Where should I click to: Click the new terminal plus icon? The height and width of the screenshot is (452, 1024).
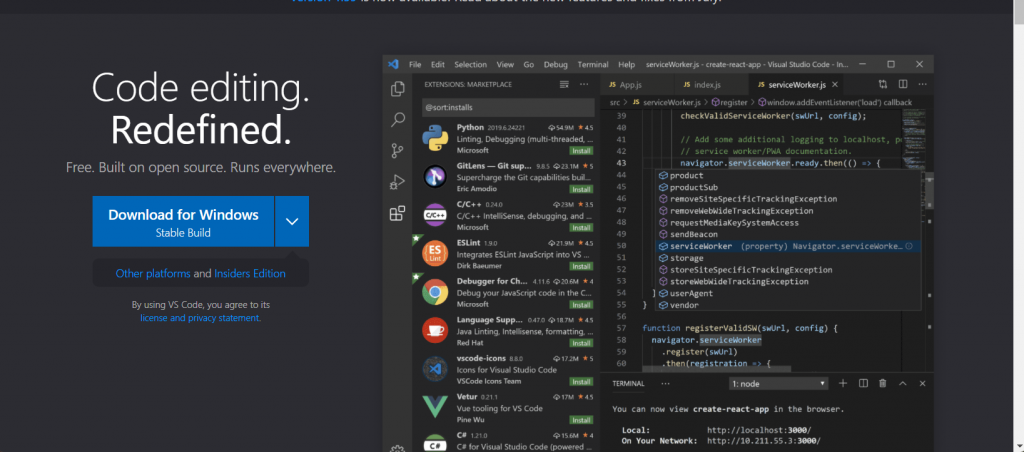click(x=842, y=383)
